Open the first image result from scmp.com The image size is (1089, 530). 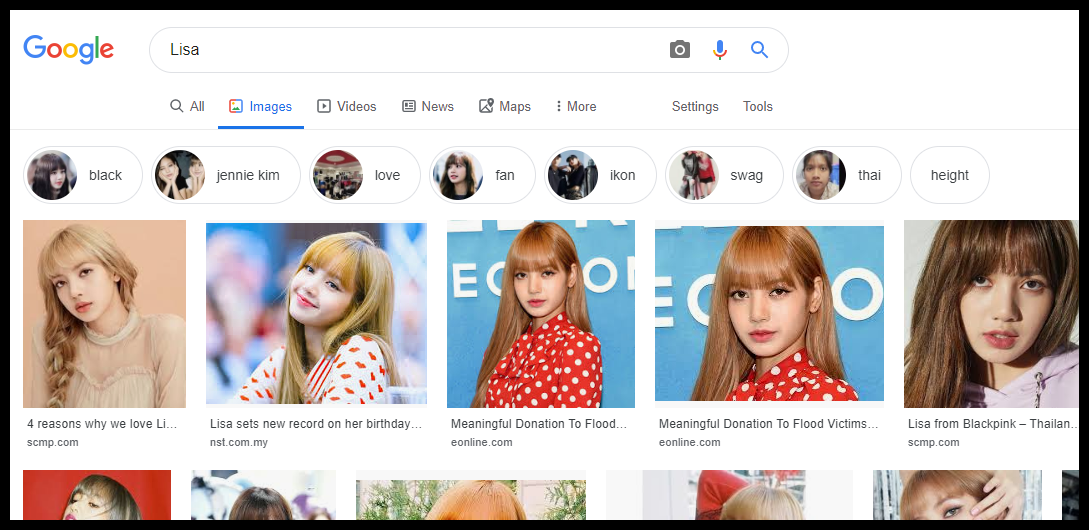[x=104, y=313]
